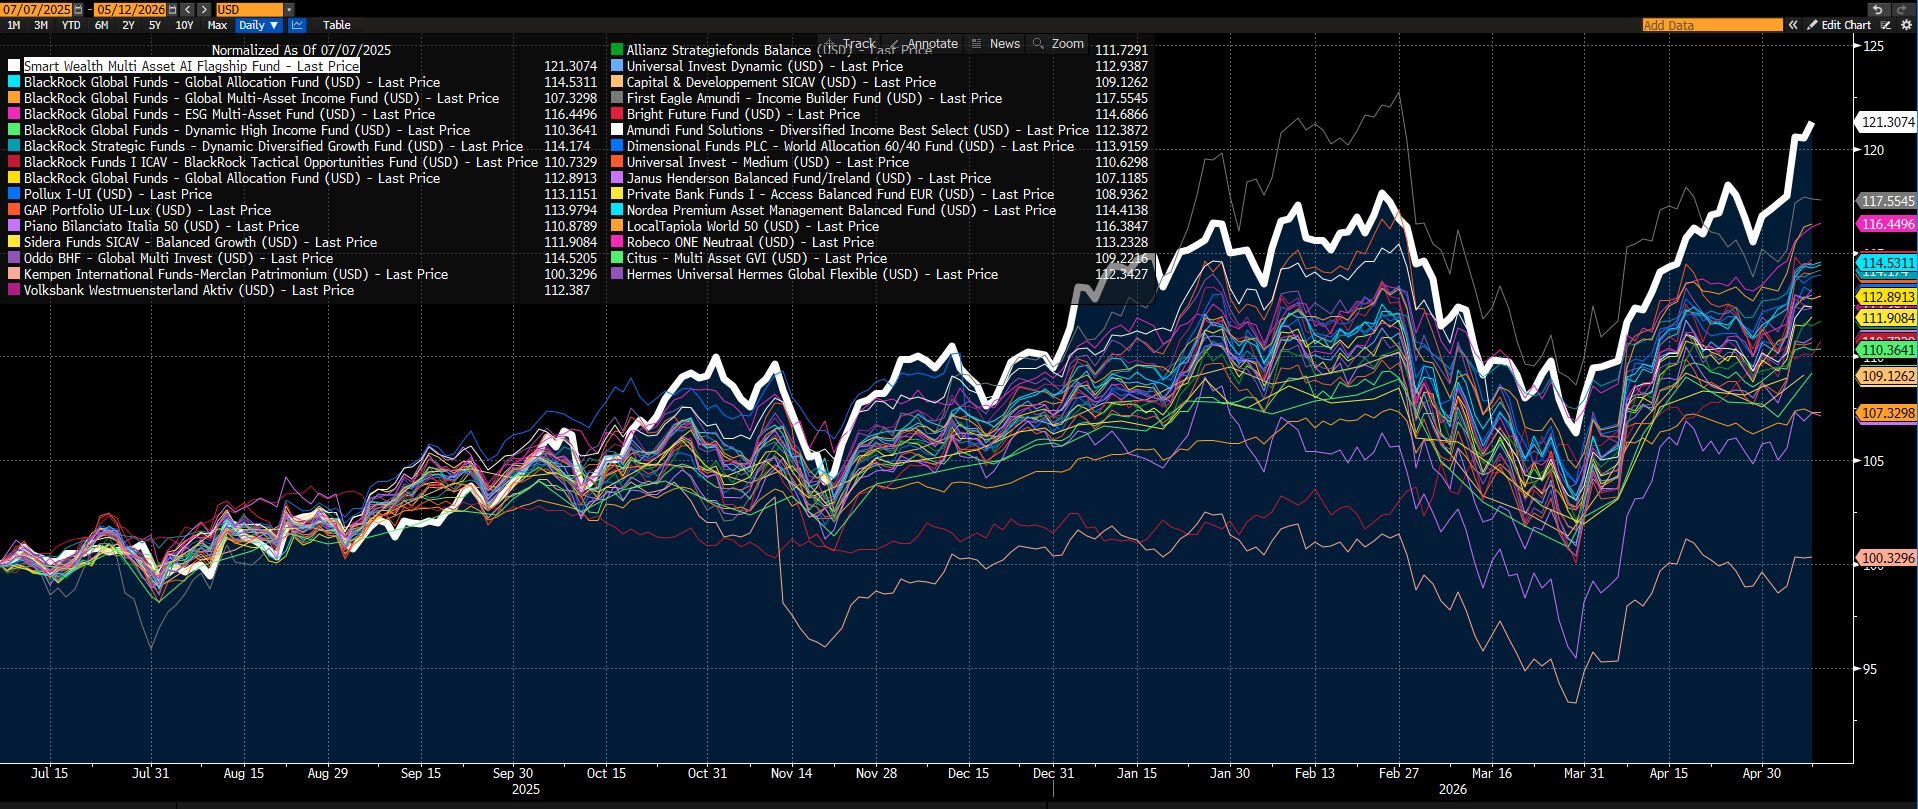Open the USD currency dropdown arrow
The width and height of the screenshot is (1918, 809).
click(x=289, y=9)
